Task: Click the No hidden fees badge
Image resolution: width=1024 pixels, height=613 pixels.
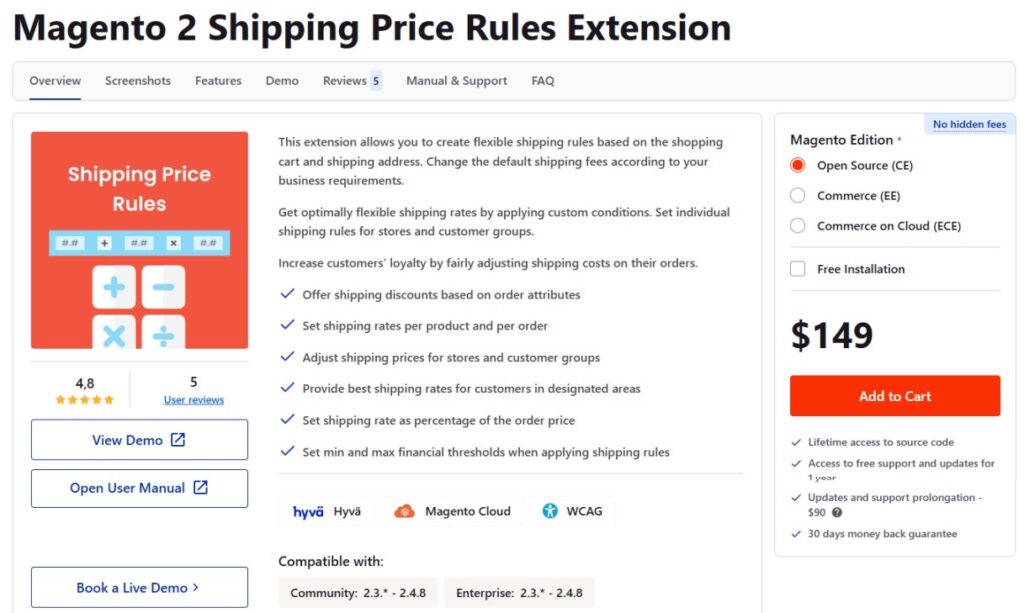Action: tap(969, 125)
